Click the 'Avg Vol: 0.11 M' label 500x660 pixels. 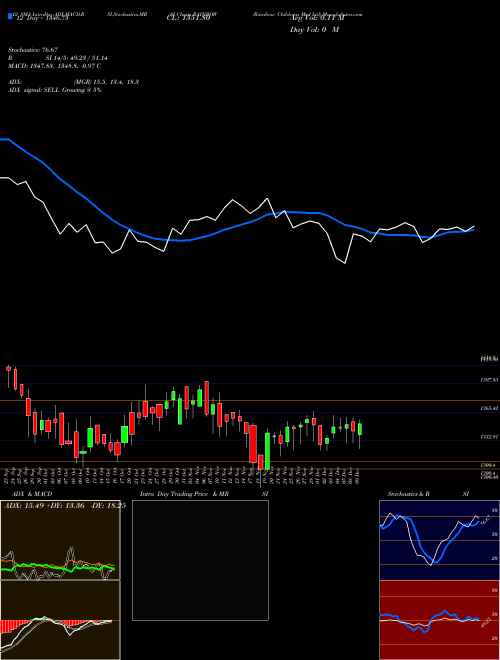click(317, 18)
